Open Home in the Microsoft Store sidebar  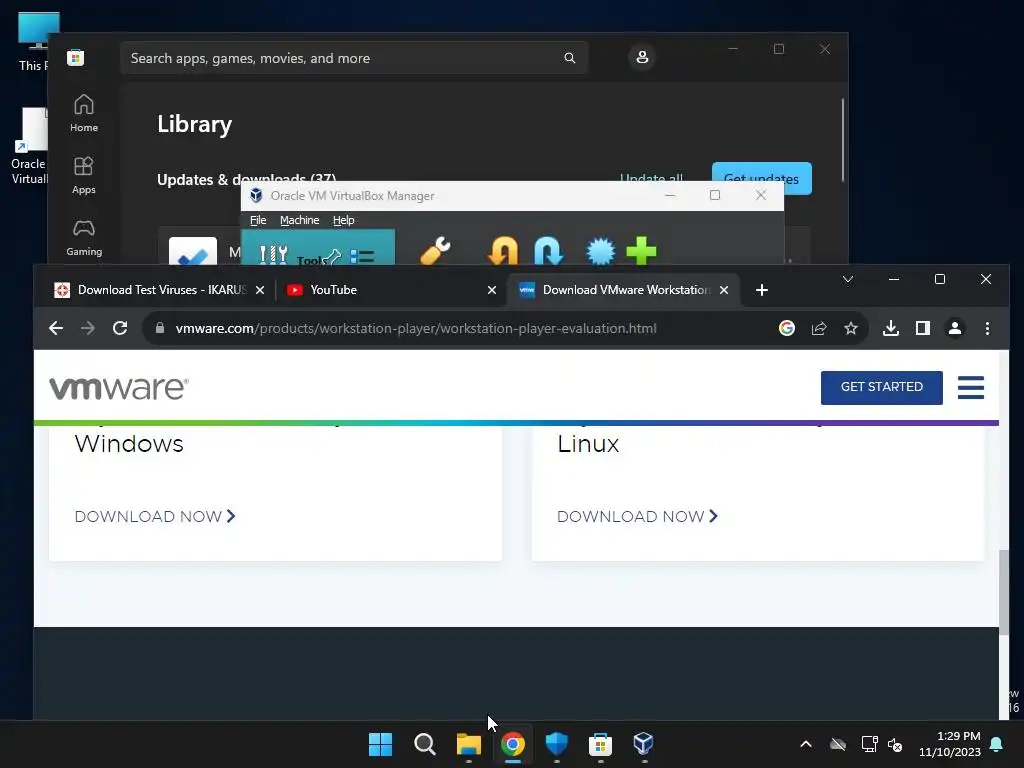click(84, 113)
